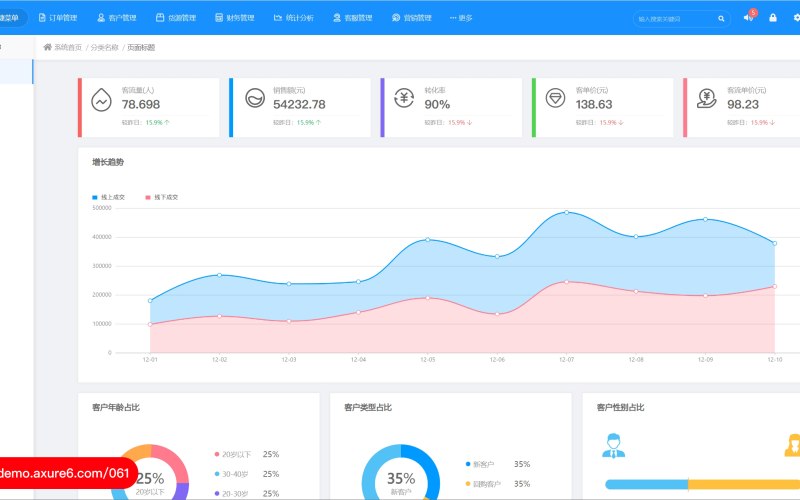800x500 pixels.
Task: Toggle the 20-30岁 legend item
Action: click(x=231, y=493)
